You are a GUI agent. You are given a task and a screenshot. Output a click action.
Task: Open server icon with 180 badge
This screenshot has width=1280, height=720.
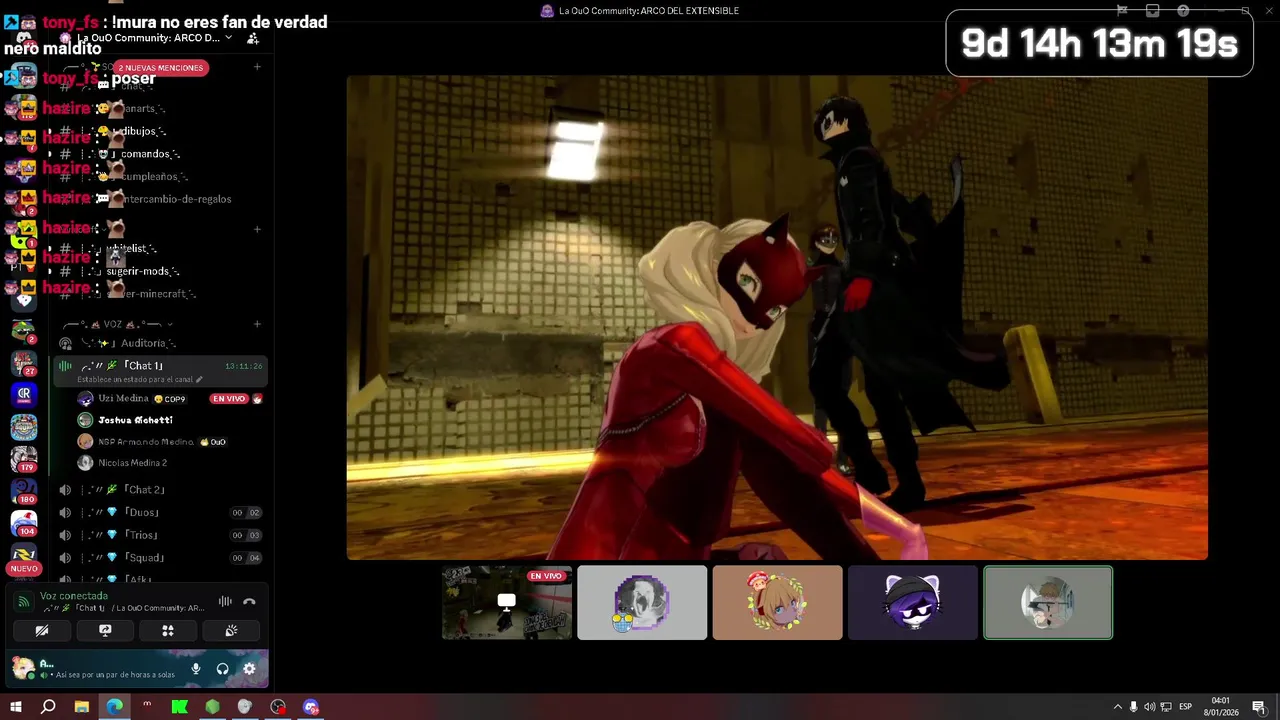point(24,490)
